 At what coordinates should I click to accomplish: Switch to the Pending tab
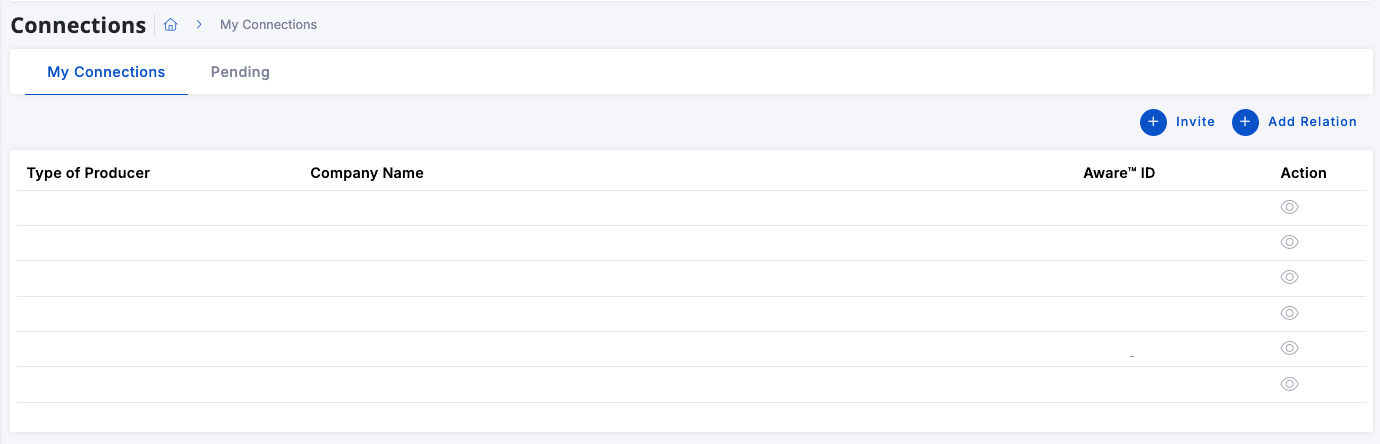coord(240,72)
